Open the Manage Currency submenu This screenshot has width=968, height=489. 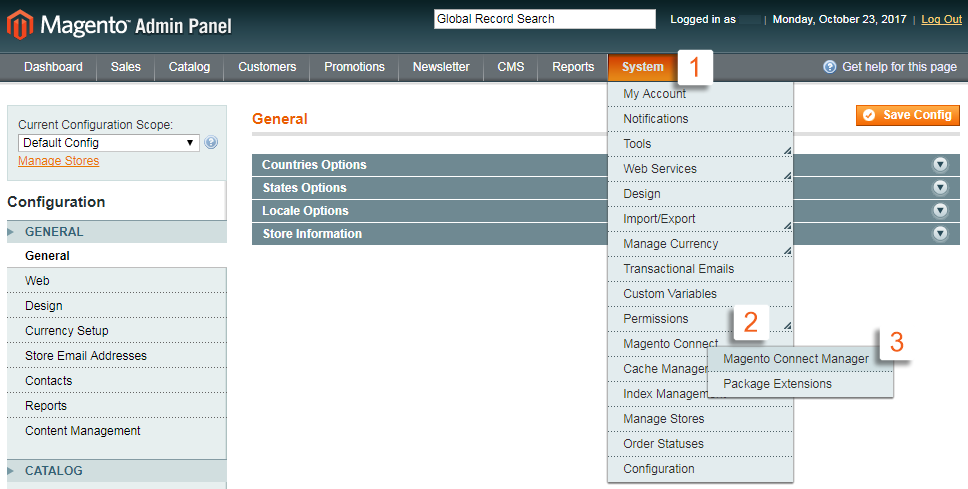tap(700, 244)
